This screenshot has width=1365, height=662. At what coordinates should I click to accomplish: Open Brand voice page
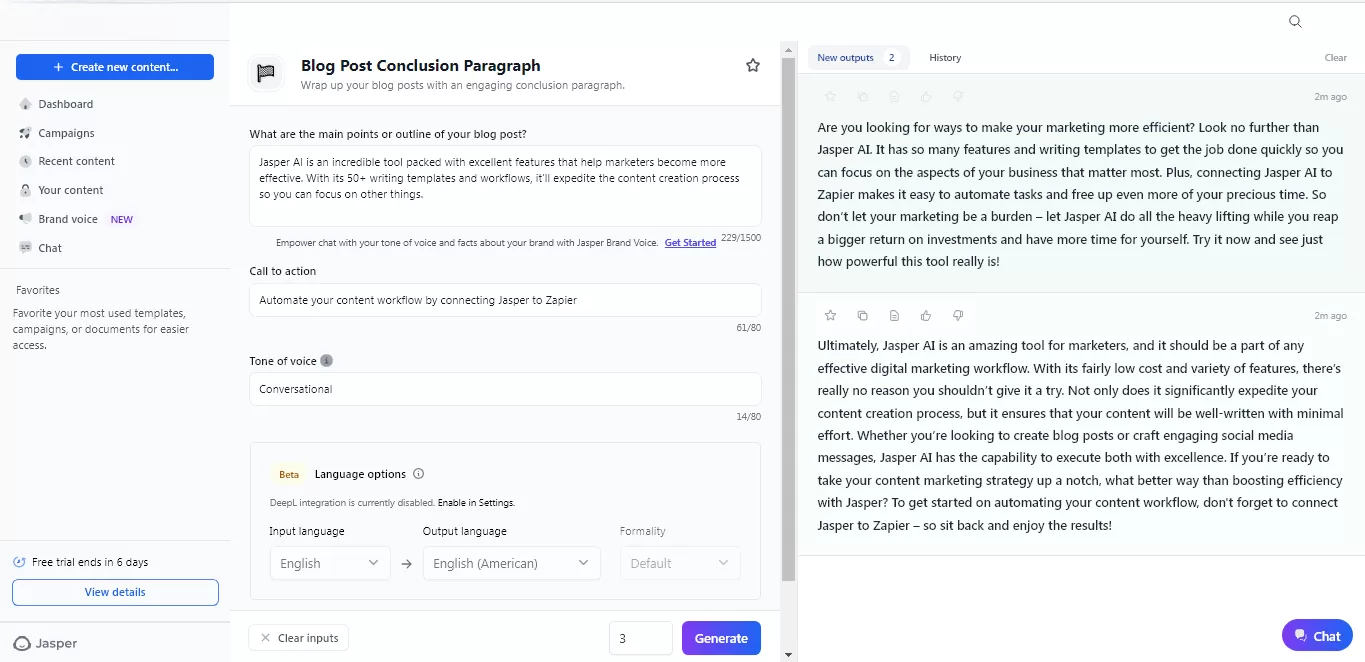click(68, 219)
